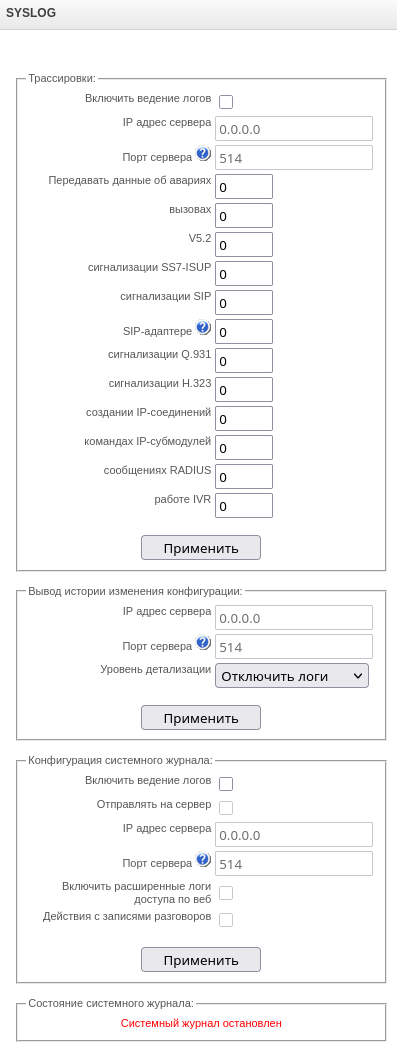Viewport: 398px width, 1050px height.
Task: Click IP адрес сервера field in system journal section
Action: click(x=293, y=835)
